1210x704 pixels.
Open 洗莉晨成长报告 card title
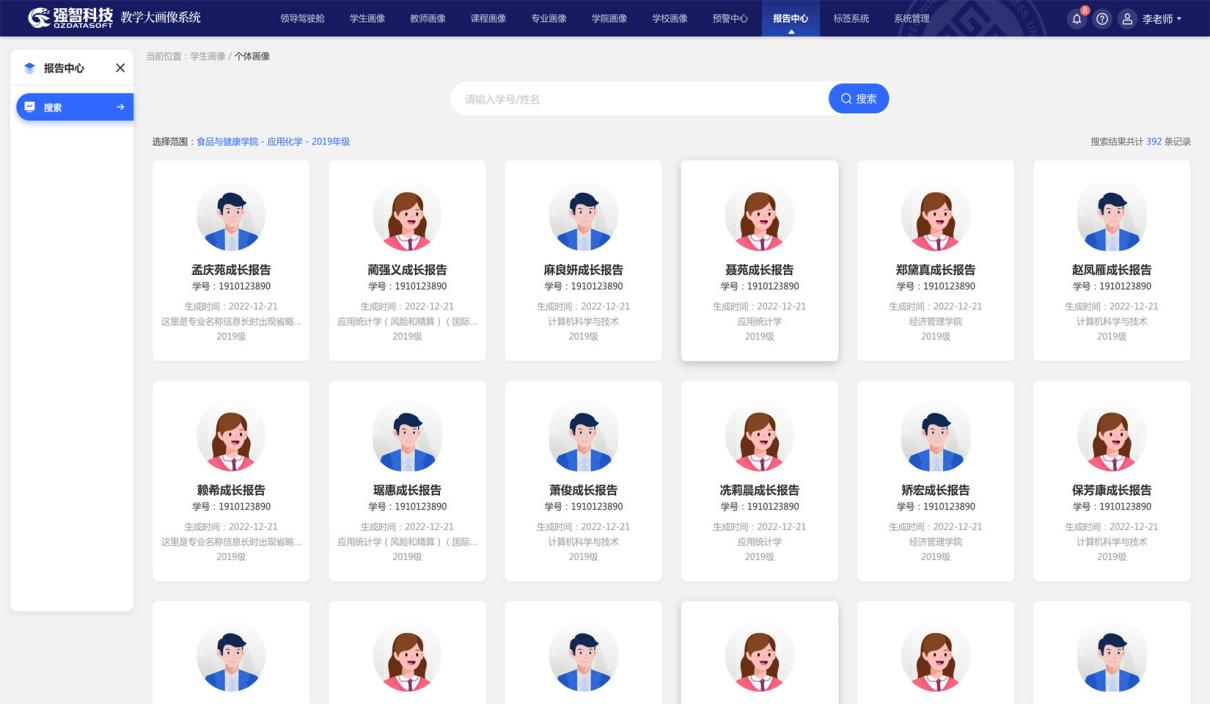[x=759, y=490]
